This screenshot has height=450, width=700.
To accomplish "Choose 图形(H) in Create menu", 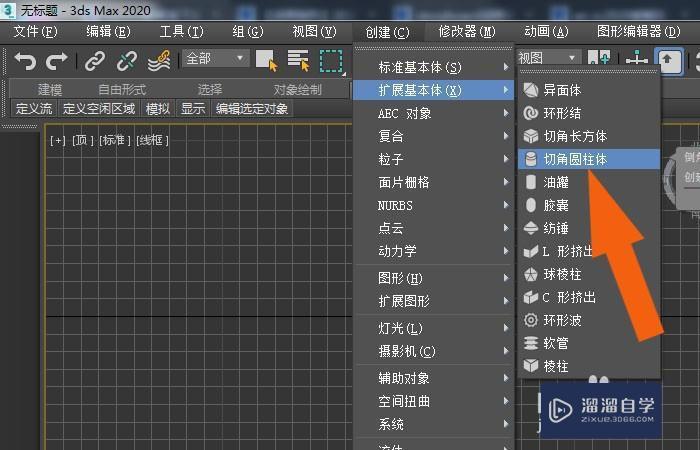I will click(x=433, y=278).
